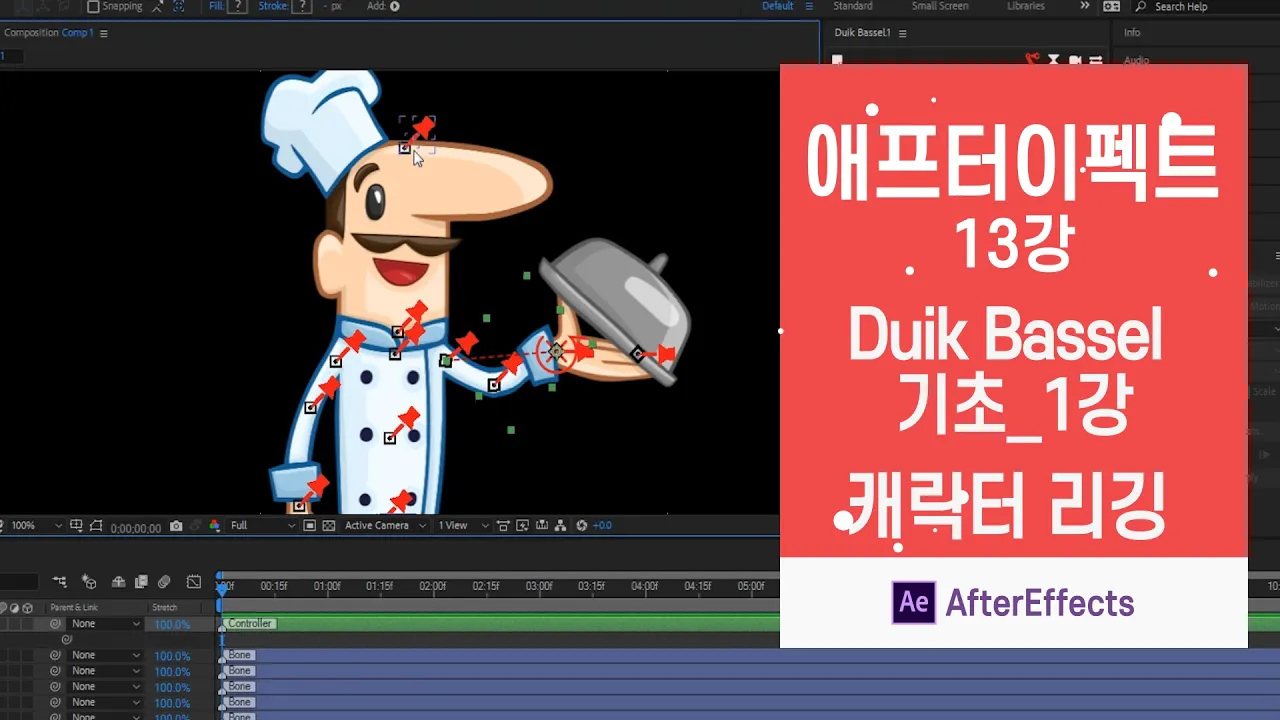Click the 01:00f mark on time ruler
This screenshot has width=1280, height=720.
[327, 586]
